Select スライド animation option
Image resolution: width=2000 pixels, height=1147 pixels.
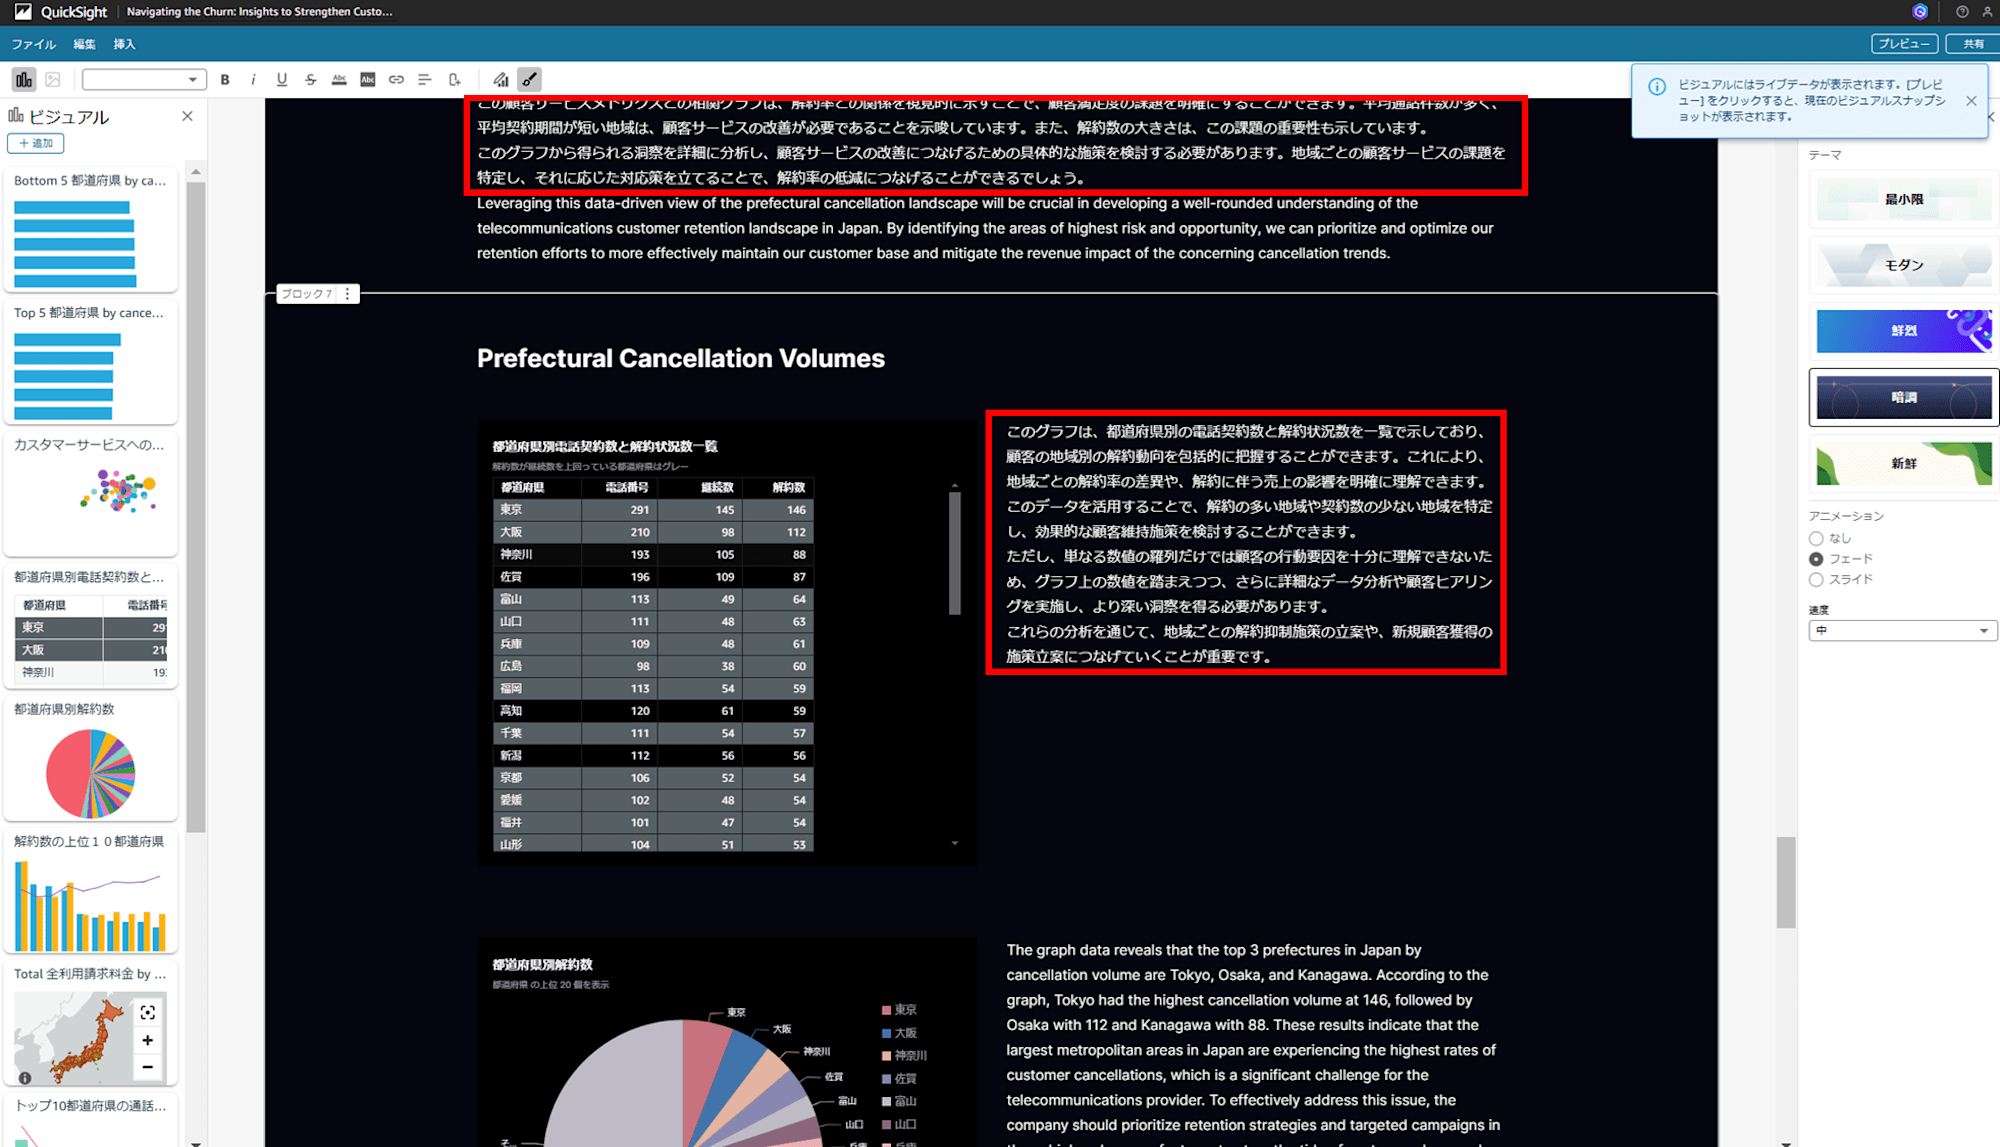coord(1816,580)
